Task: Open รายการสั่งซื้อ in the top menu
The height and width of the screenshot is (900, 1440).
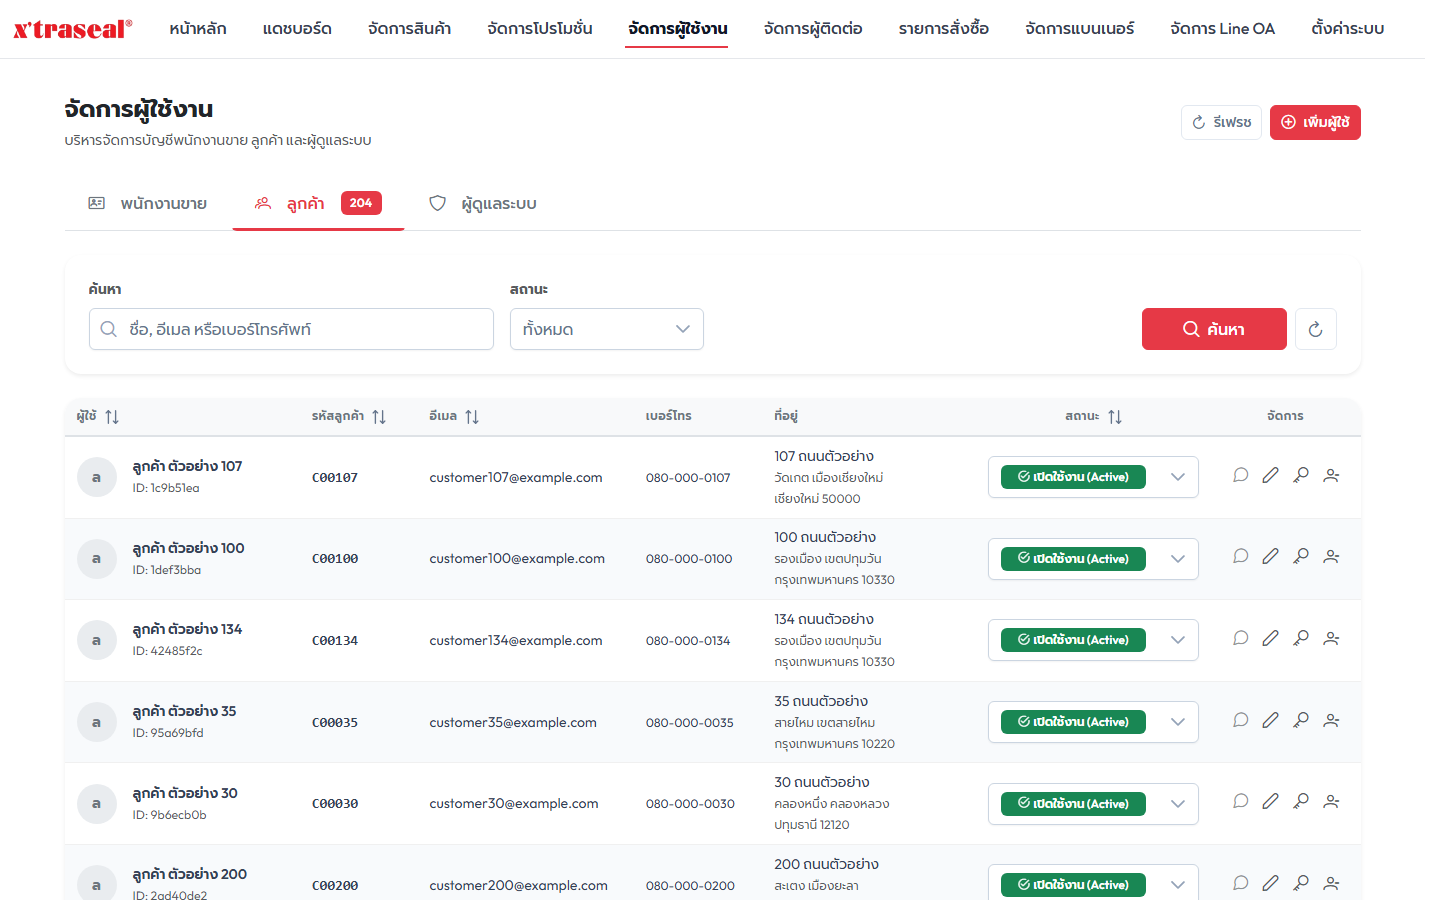Action: [944, 29]
